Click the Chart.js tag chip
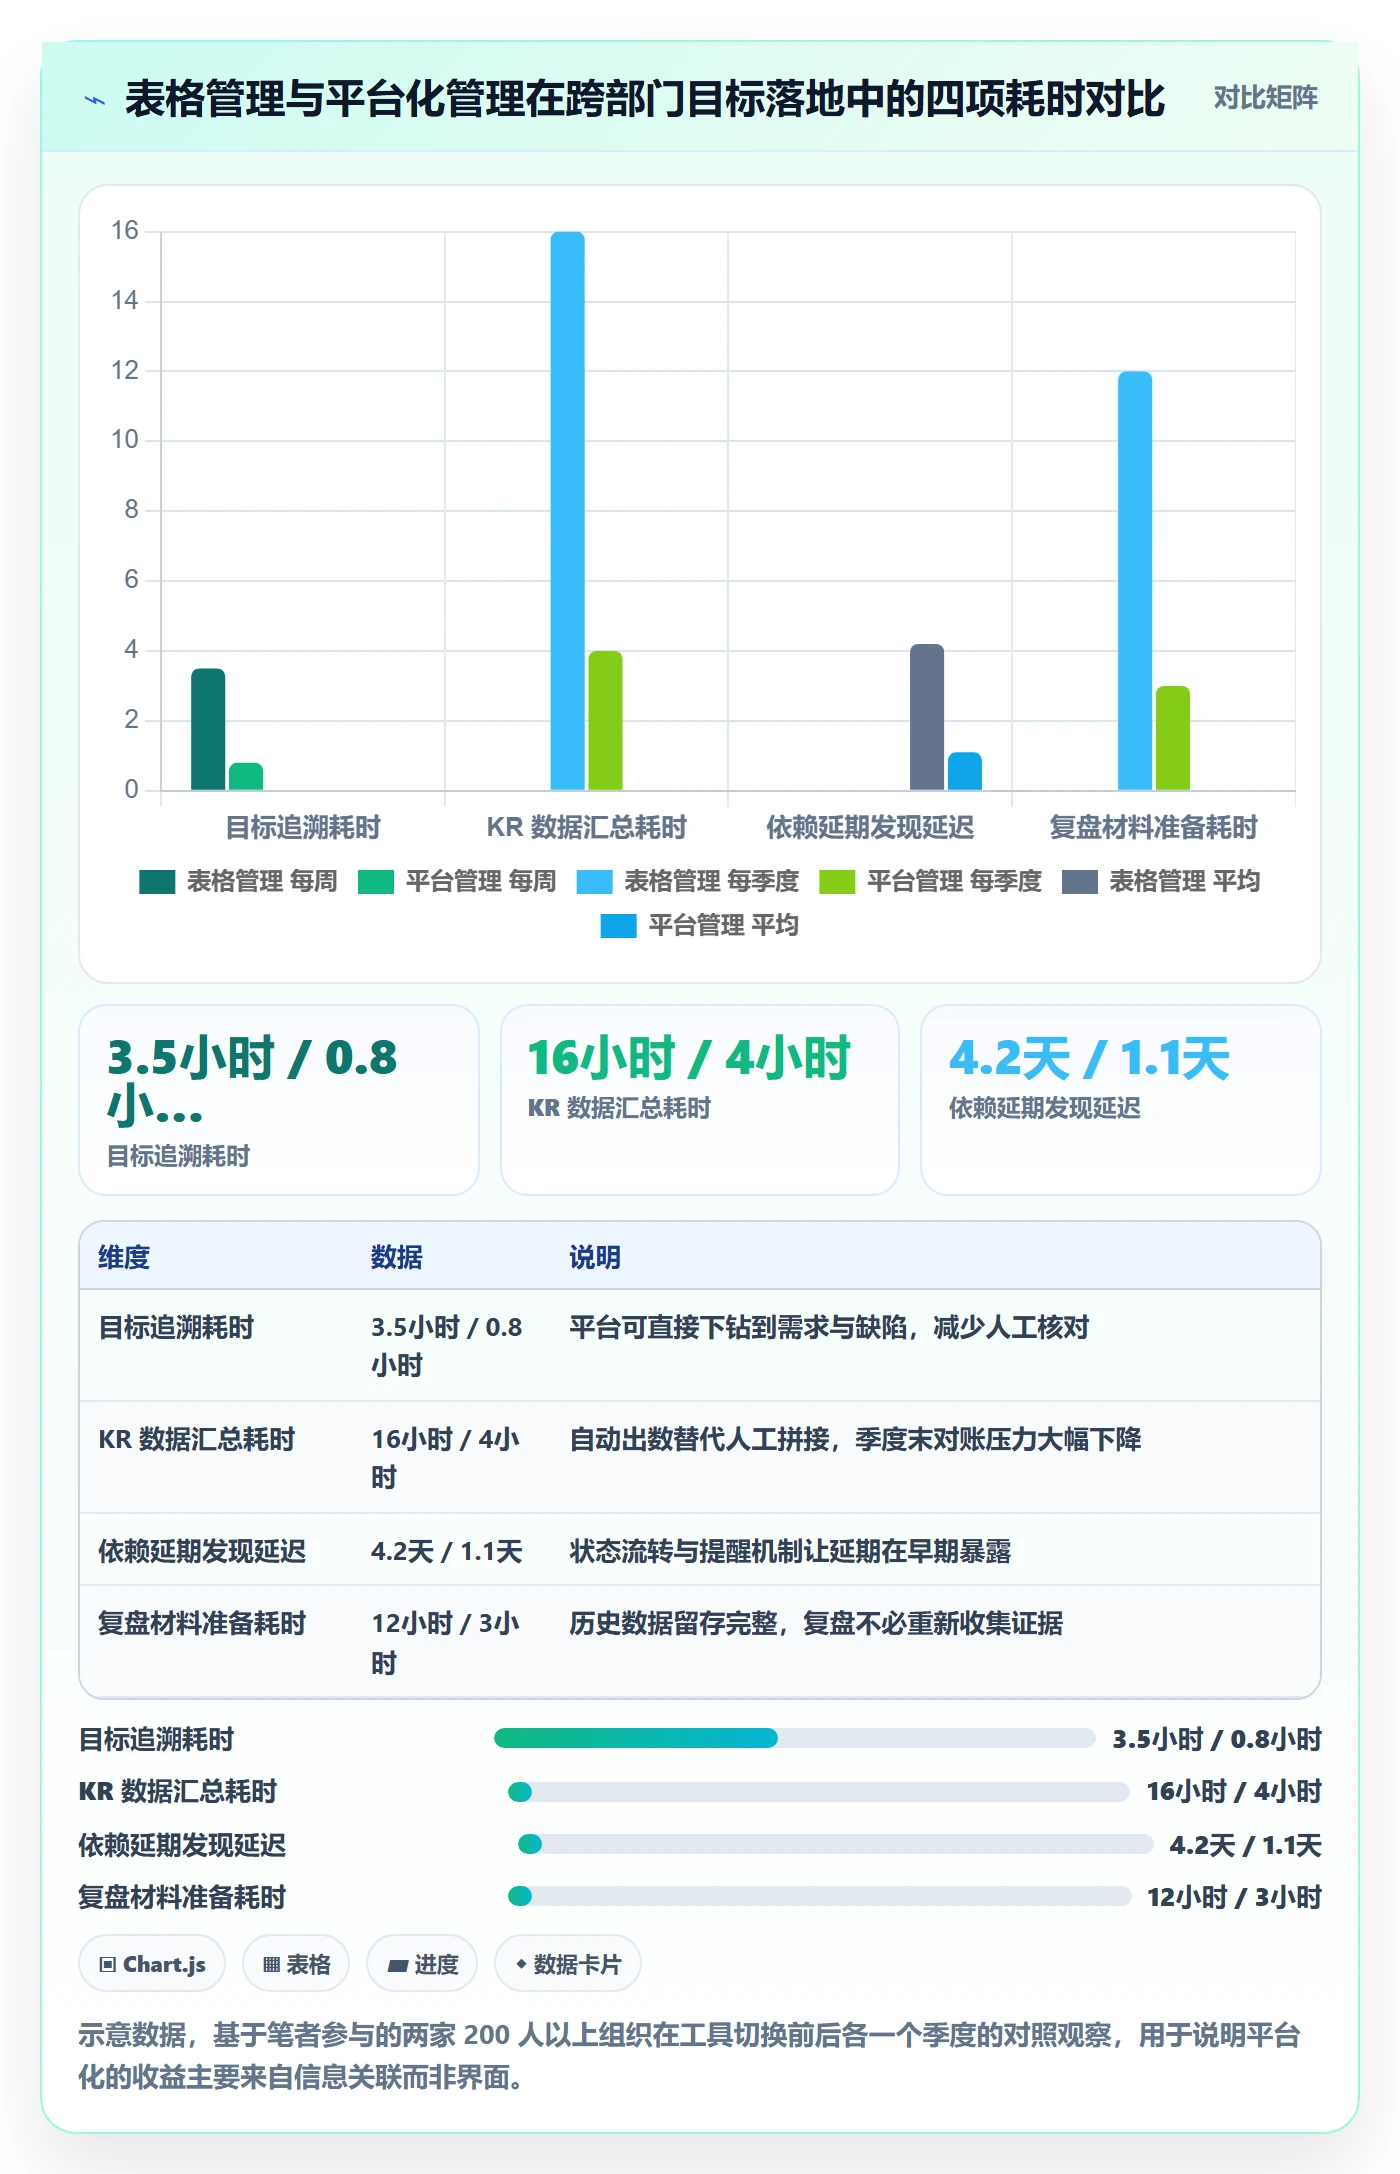The width and height of the screenshot is (1400, 2174). [152, 1964]
